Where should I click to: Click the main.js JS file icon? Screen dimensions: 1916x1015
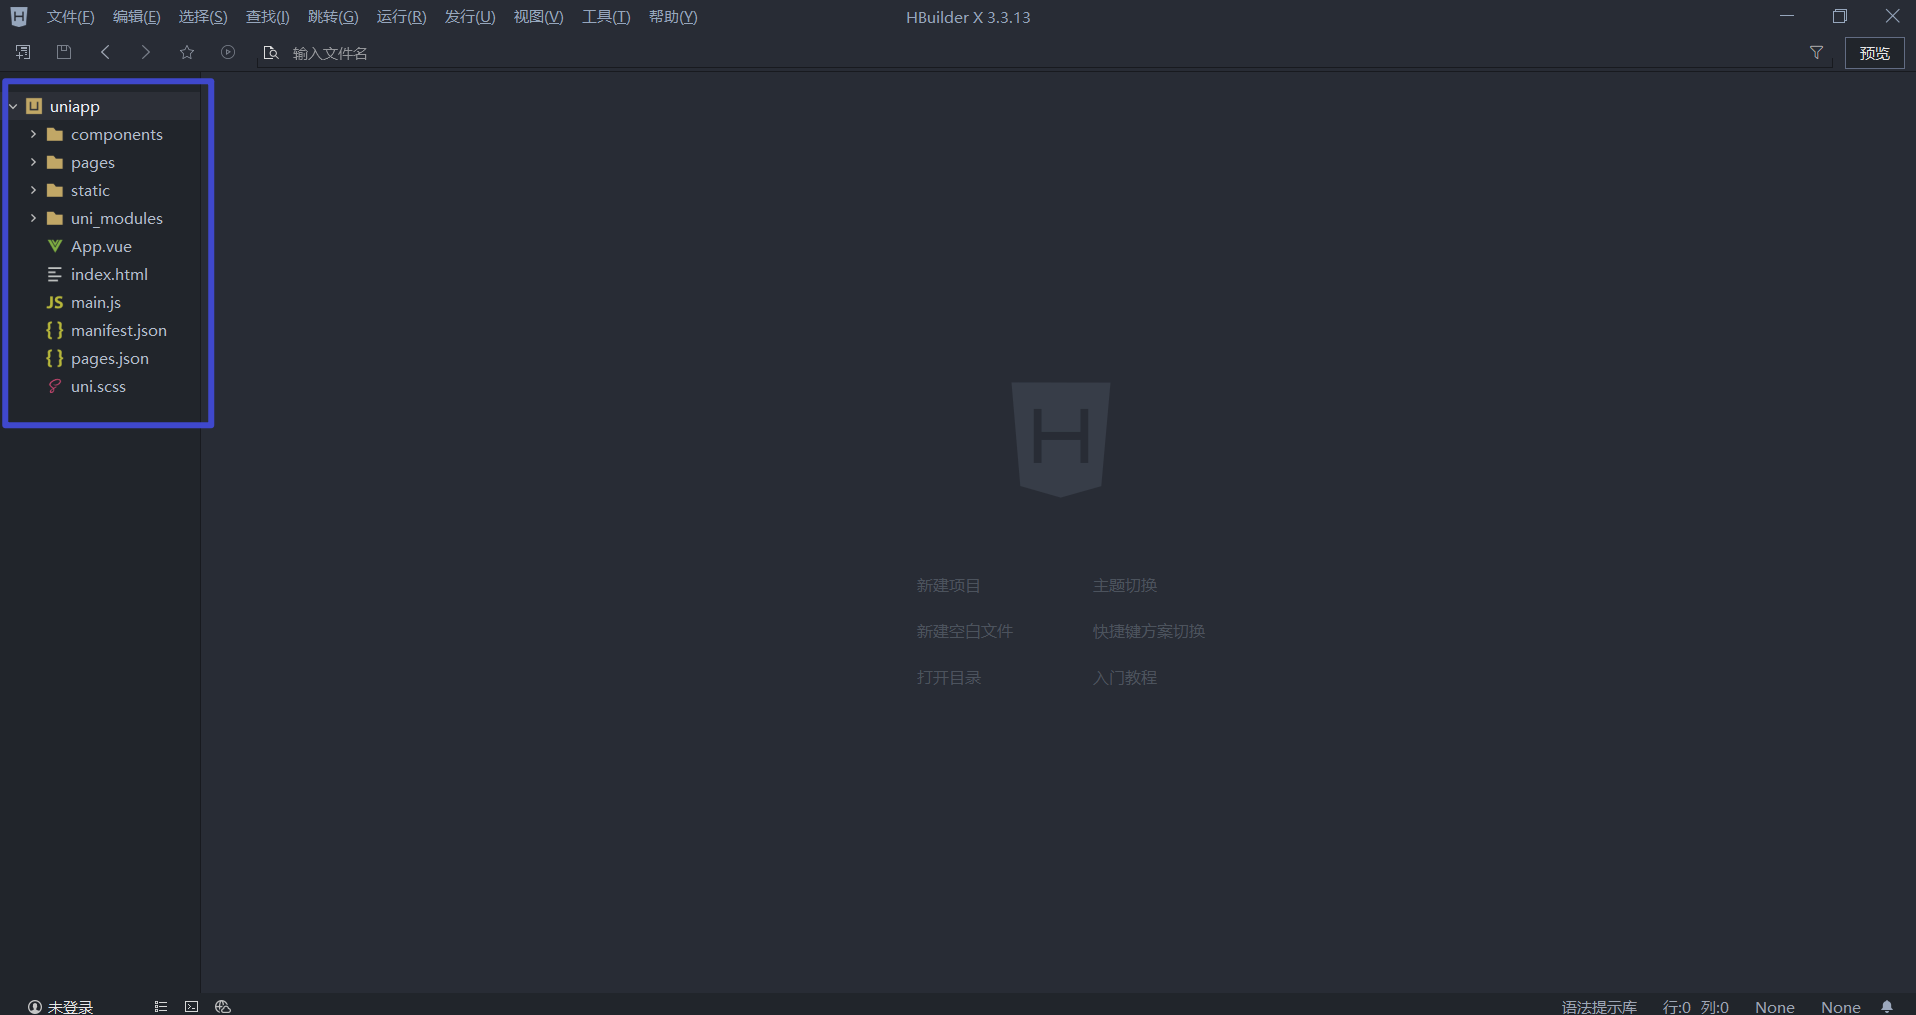coord(55,302)
